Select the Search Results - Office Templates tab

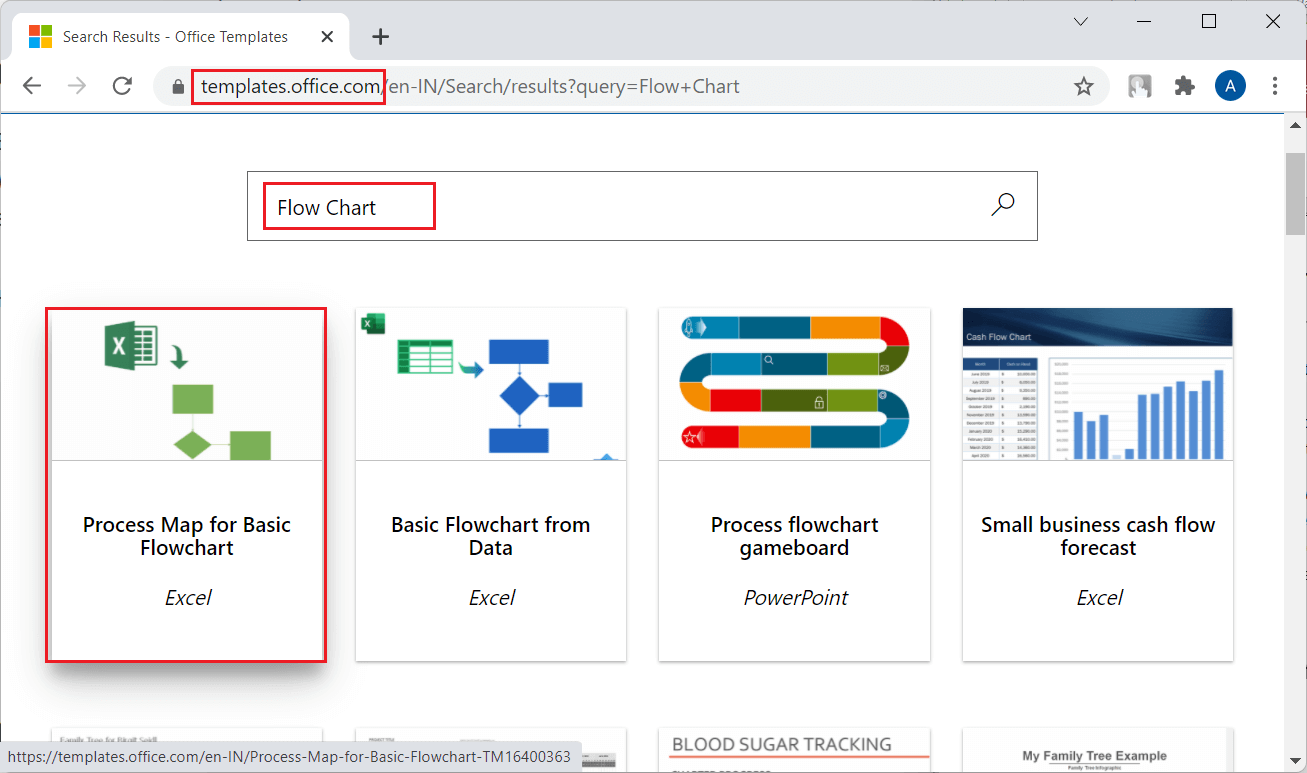[183, 37]
